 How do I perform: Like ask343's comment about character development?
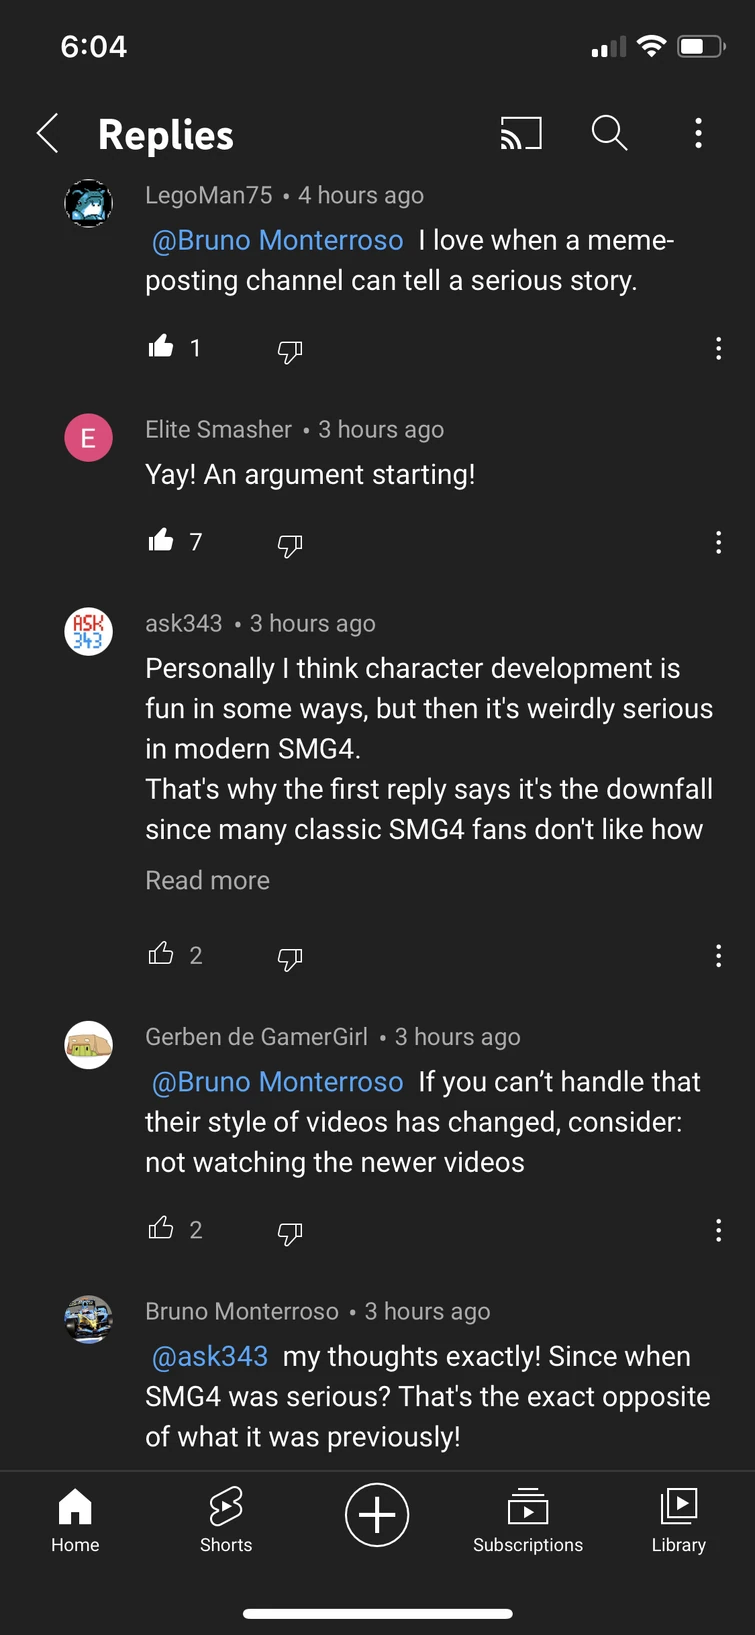161,955
